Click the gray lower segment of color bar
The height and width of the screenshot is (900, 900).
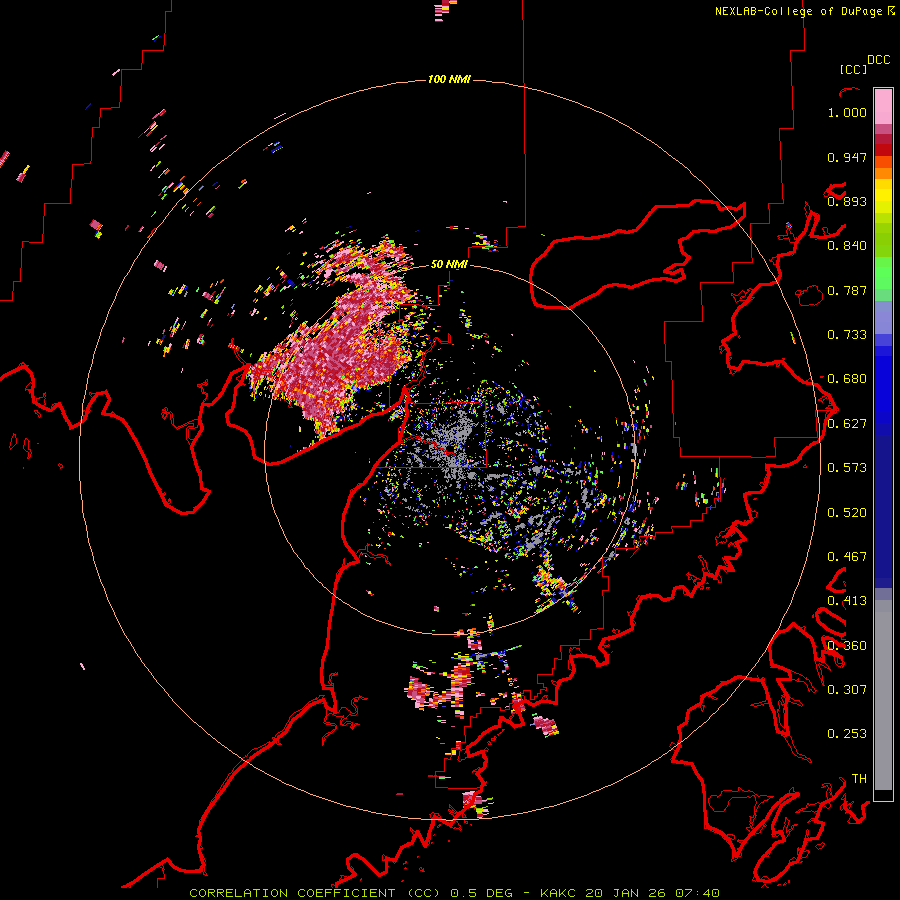[883, 695]
